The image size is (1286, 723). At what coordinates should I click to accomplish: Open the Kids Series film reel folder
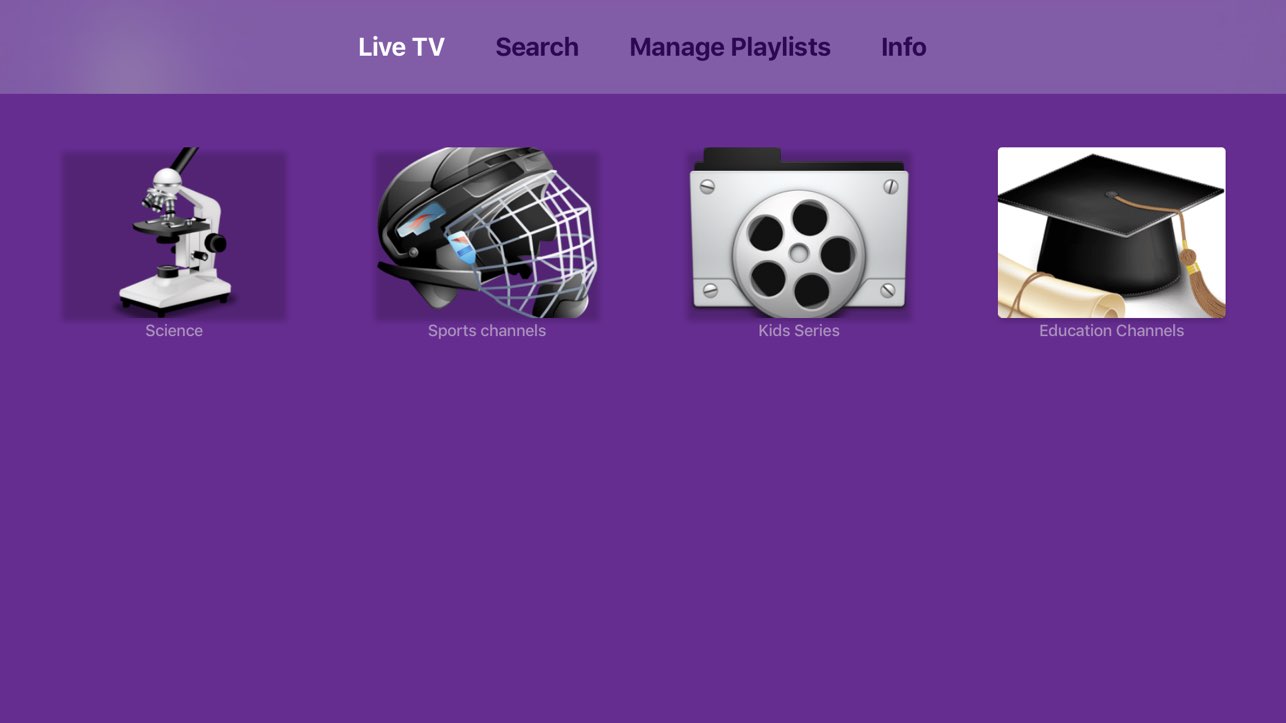coord(799,234)
